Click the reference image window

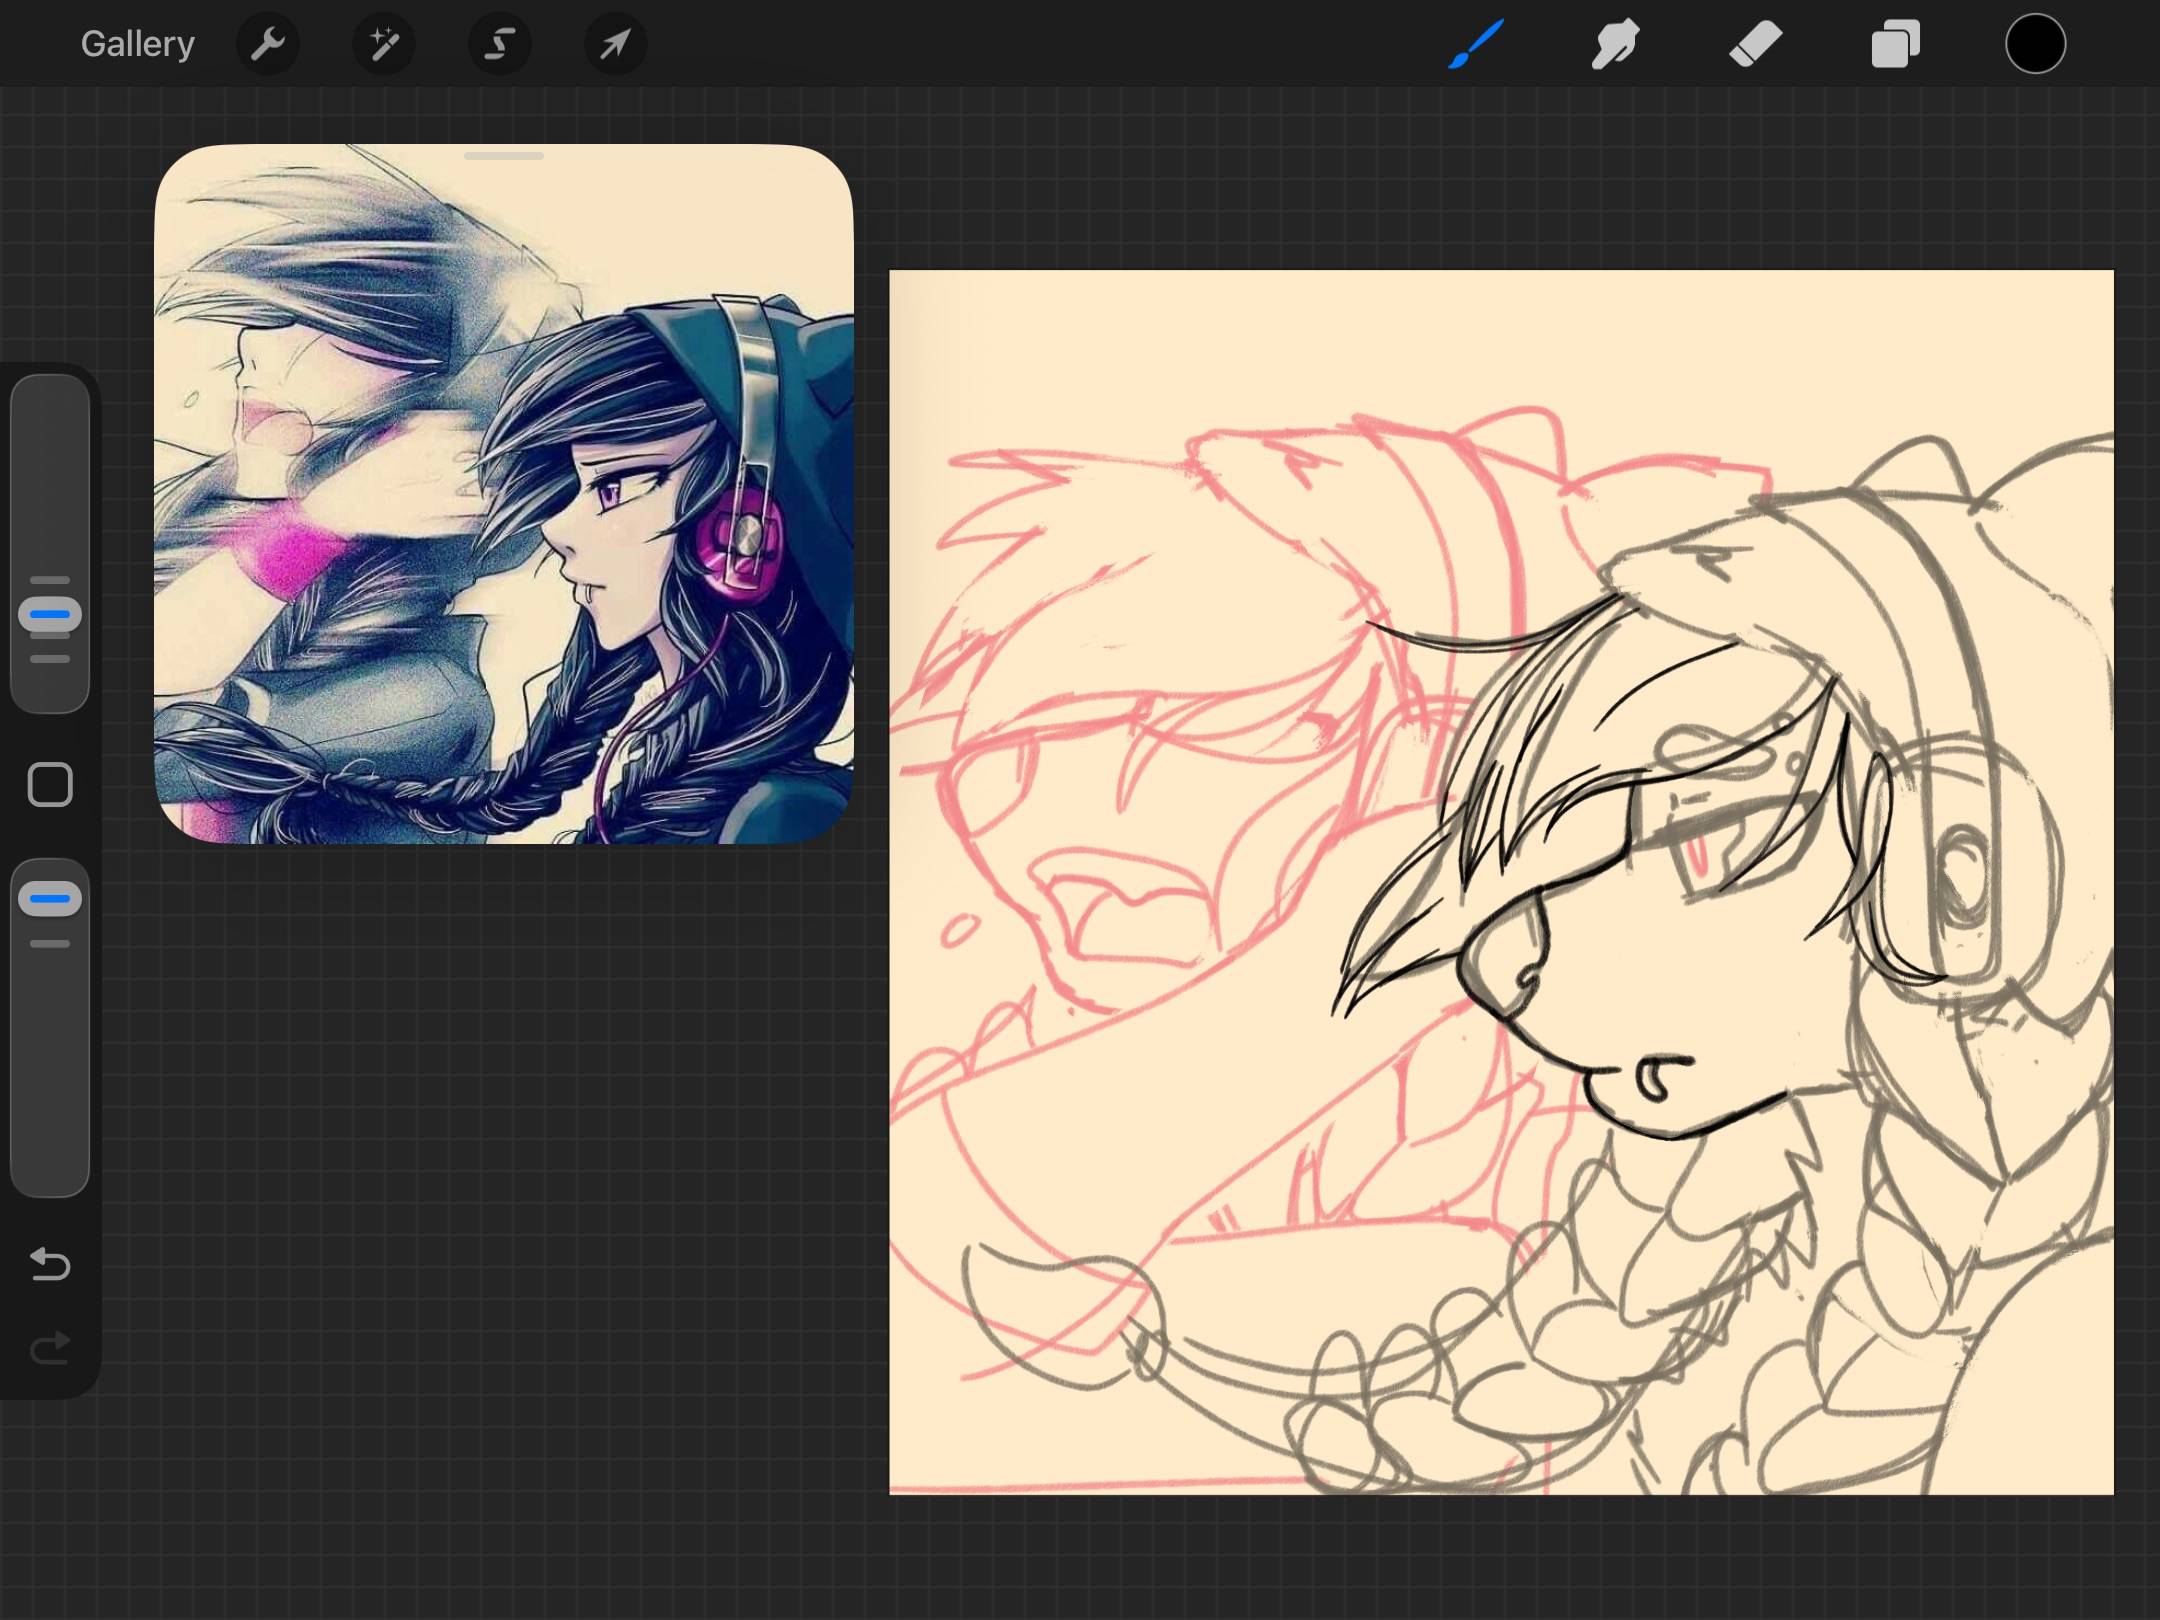click(x=504, y=494)
